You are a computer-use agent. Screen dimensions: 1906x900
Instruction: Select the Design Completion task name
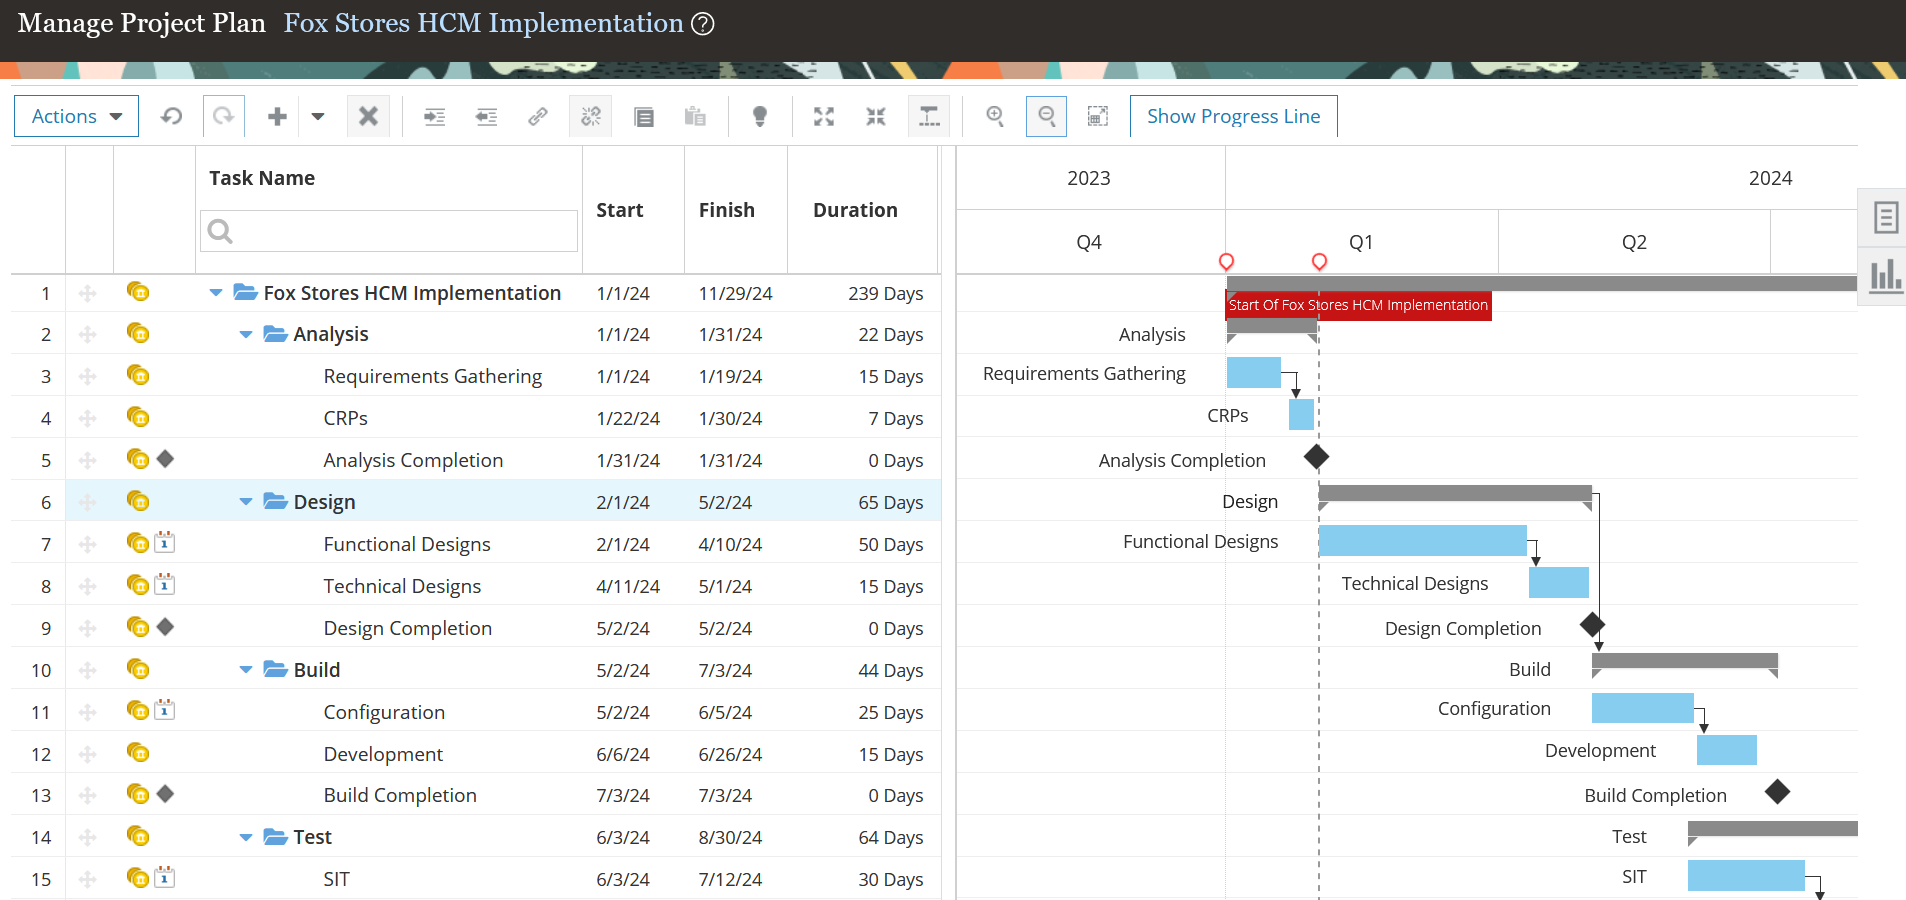tap(408, 628)
